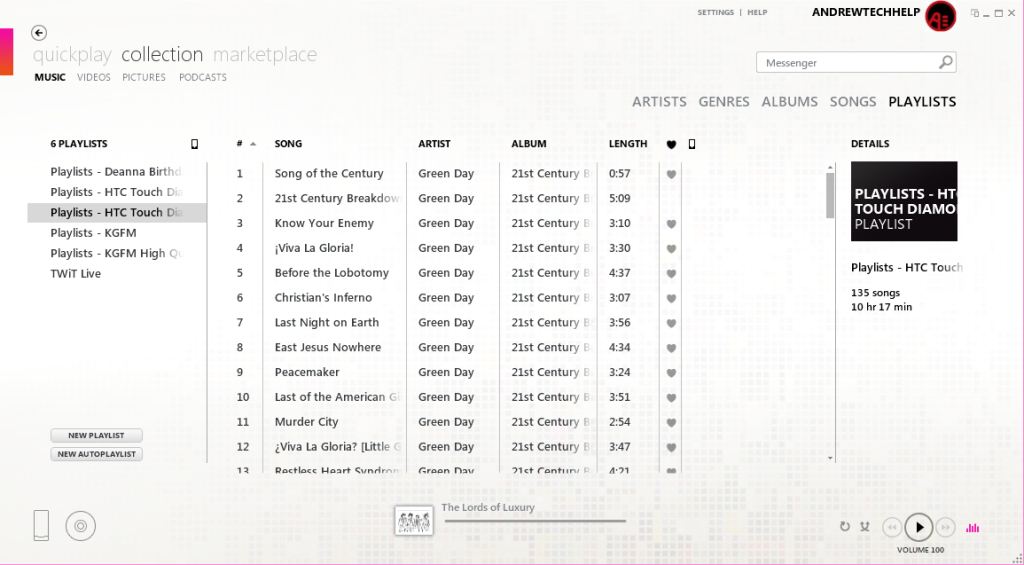Click the playlist cover art in Details
Image resolution: width=1024 pixels, height=565 pixels.
tap(904, 201)
